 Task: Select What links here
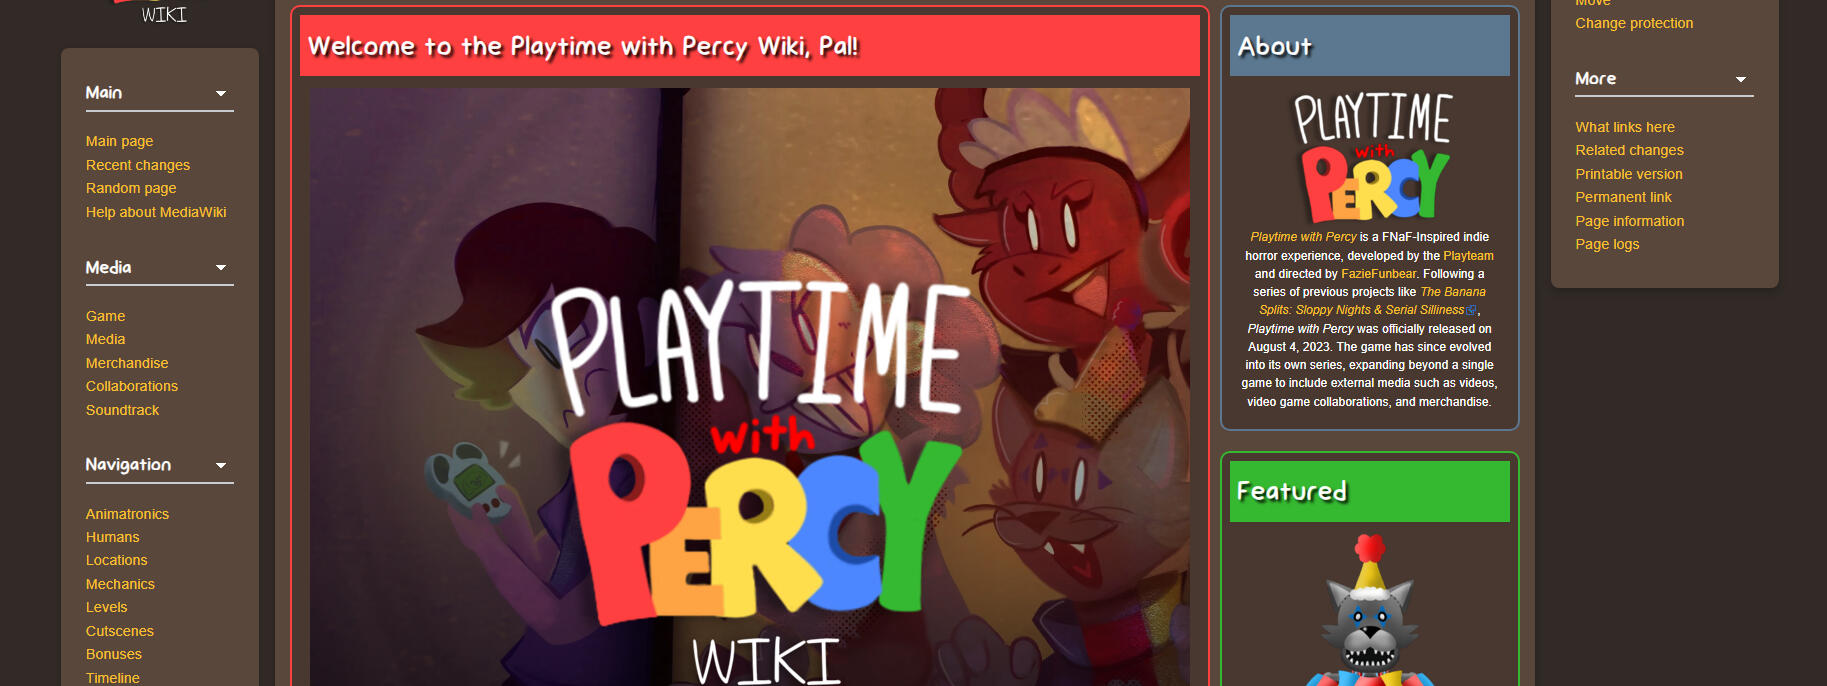tap(1624, 127)
